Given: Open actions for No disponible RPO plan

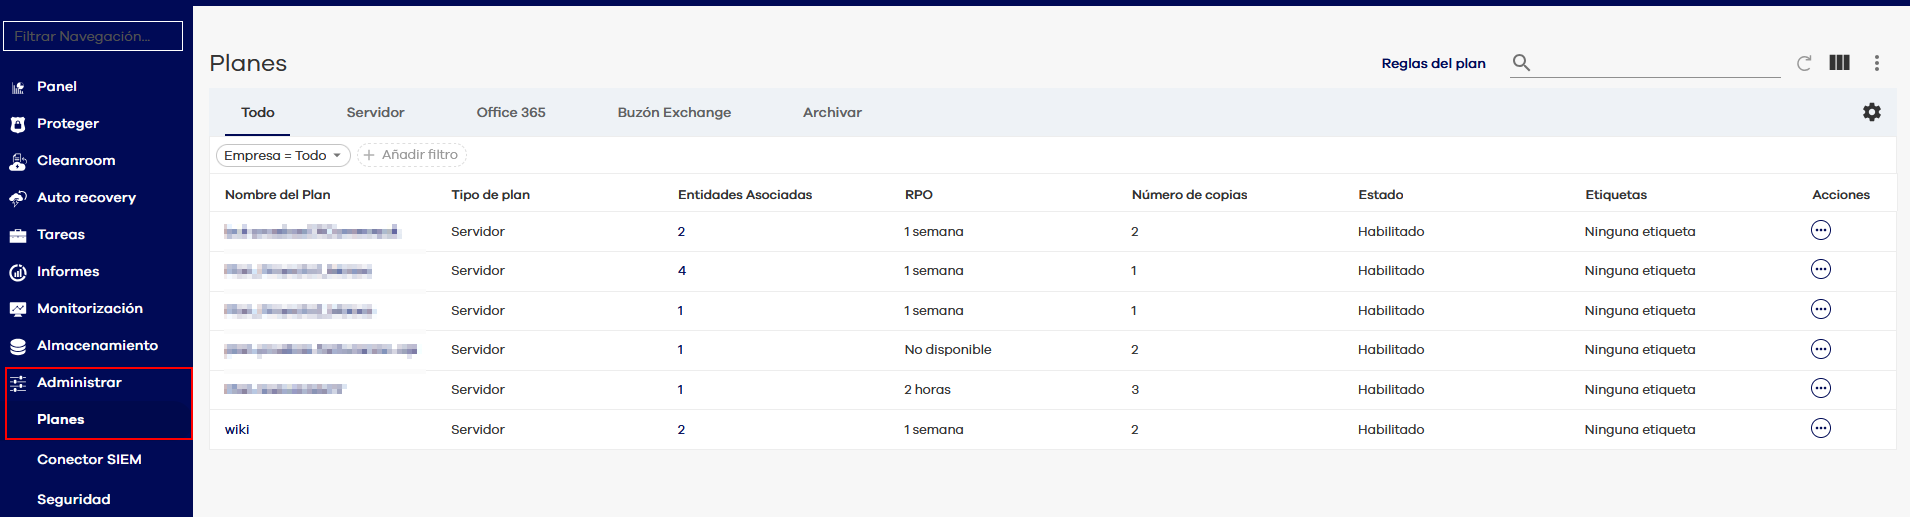Looking at the screenshot, I should click(1821, 349).
